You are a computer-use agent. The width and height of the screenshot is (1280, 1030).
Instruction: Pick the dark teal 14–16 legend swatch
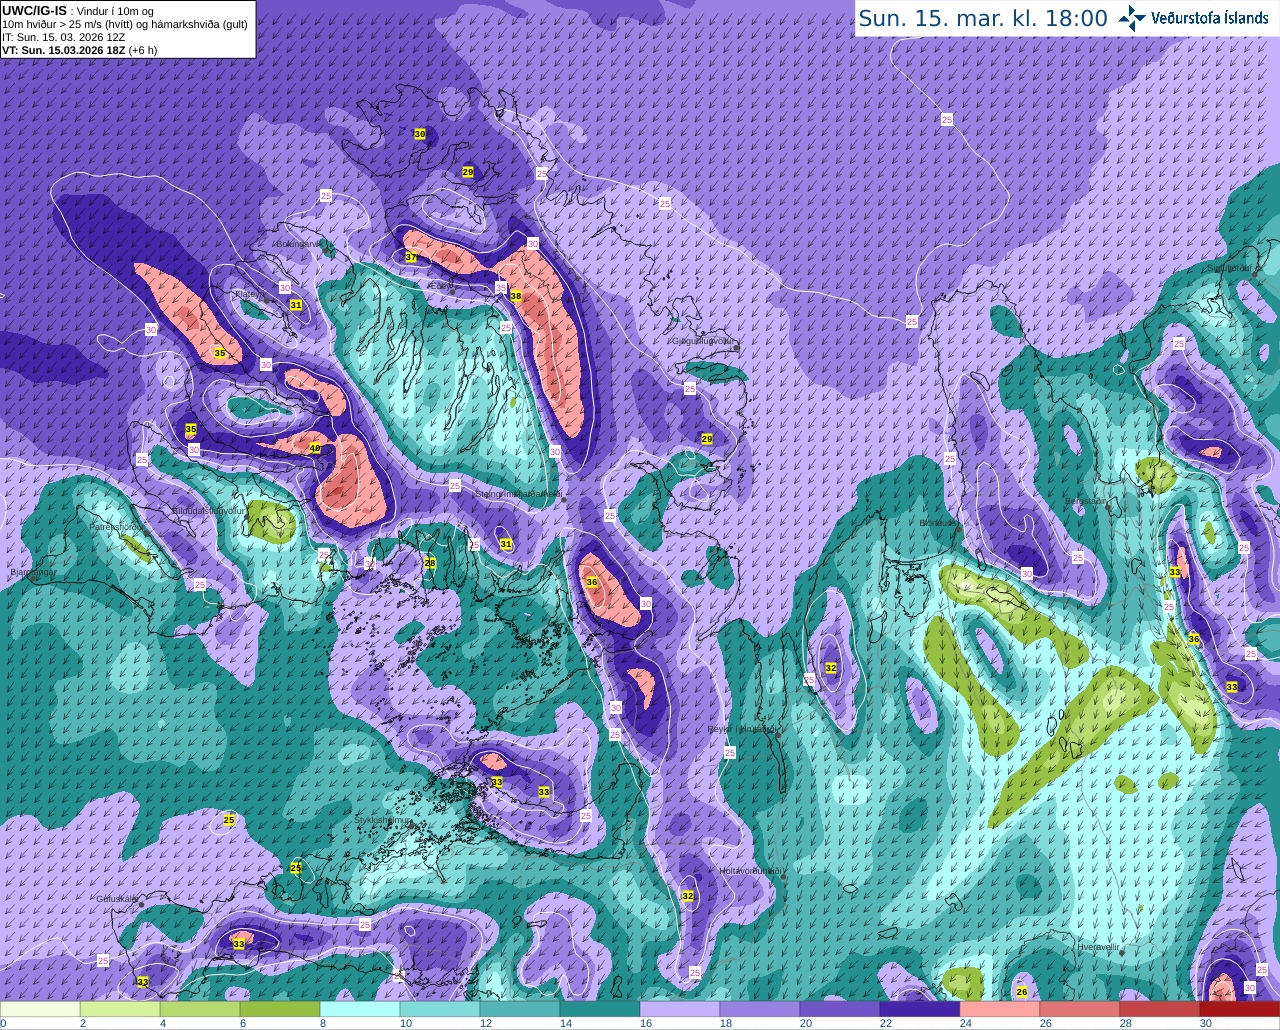(600, 1009)
